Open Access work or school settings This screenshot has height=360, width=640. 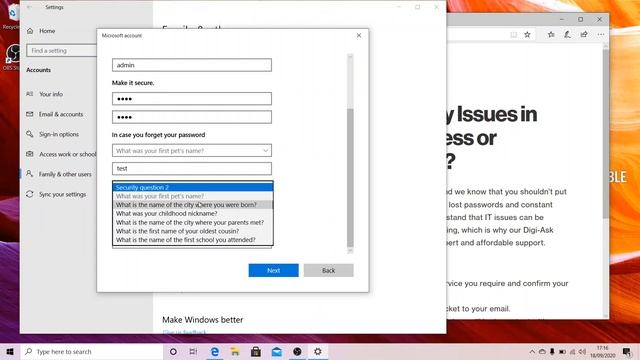pos(61,154)
